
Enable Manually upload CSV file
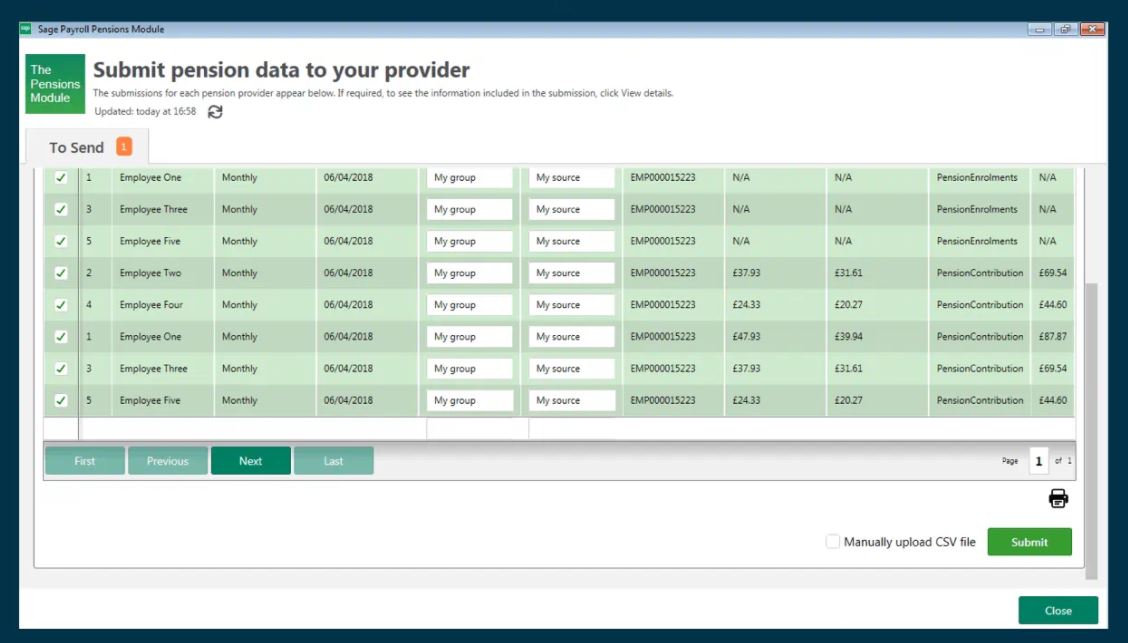coord(832,541)
